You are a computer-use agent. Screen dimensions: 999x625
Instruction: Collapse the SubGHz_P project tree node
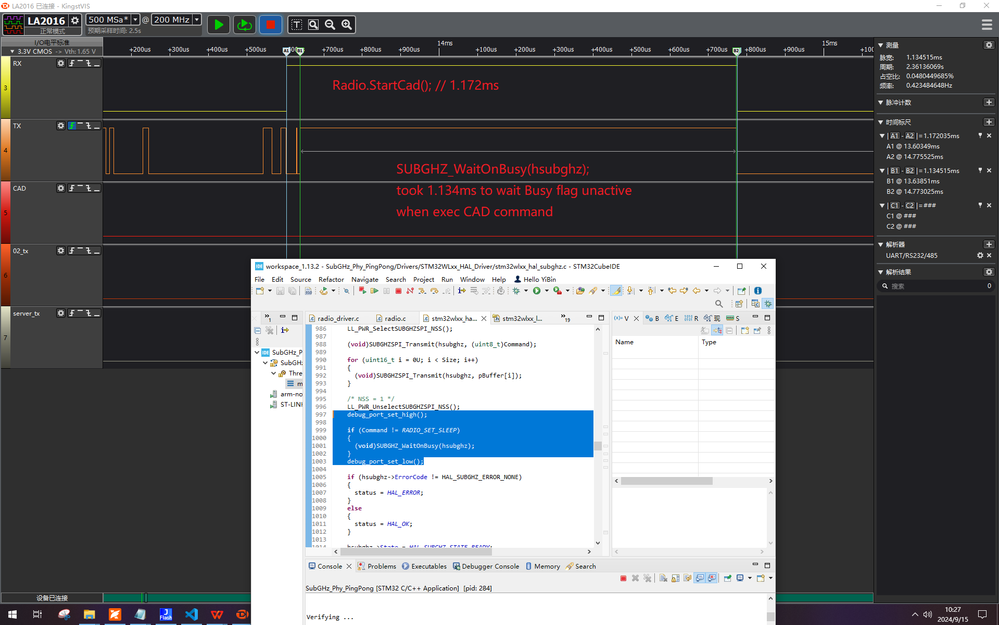pyautogui.click(x=257, y=352)
